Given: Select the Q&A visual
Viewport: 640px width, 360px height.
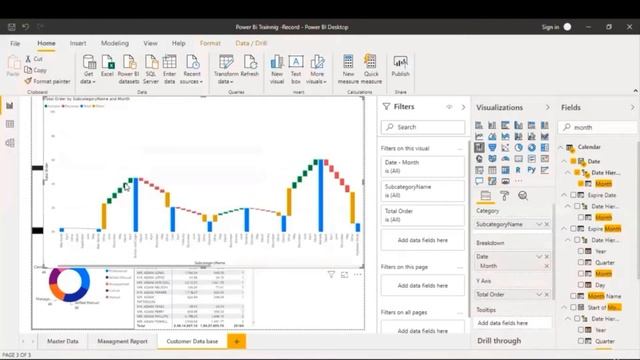Looking at the screenshot, I should (x=479, y=180).
